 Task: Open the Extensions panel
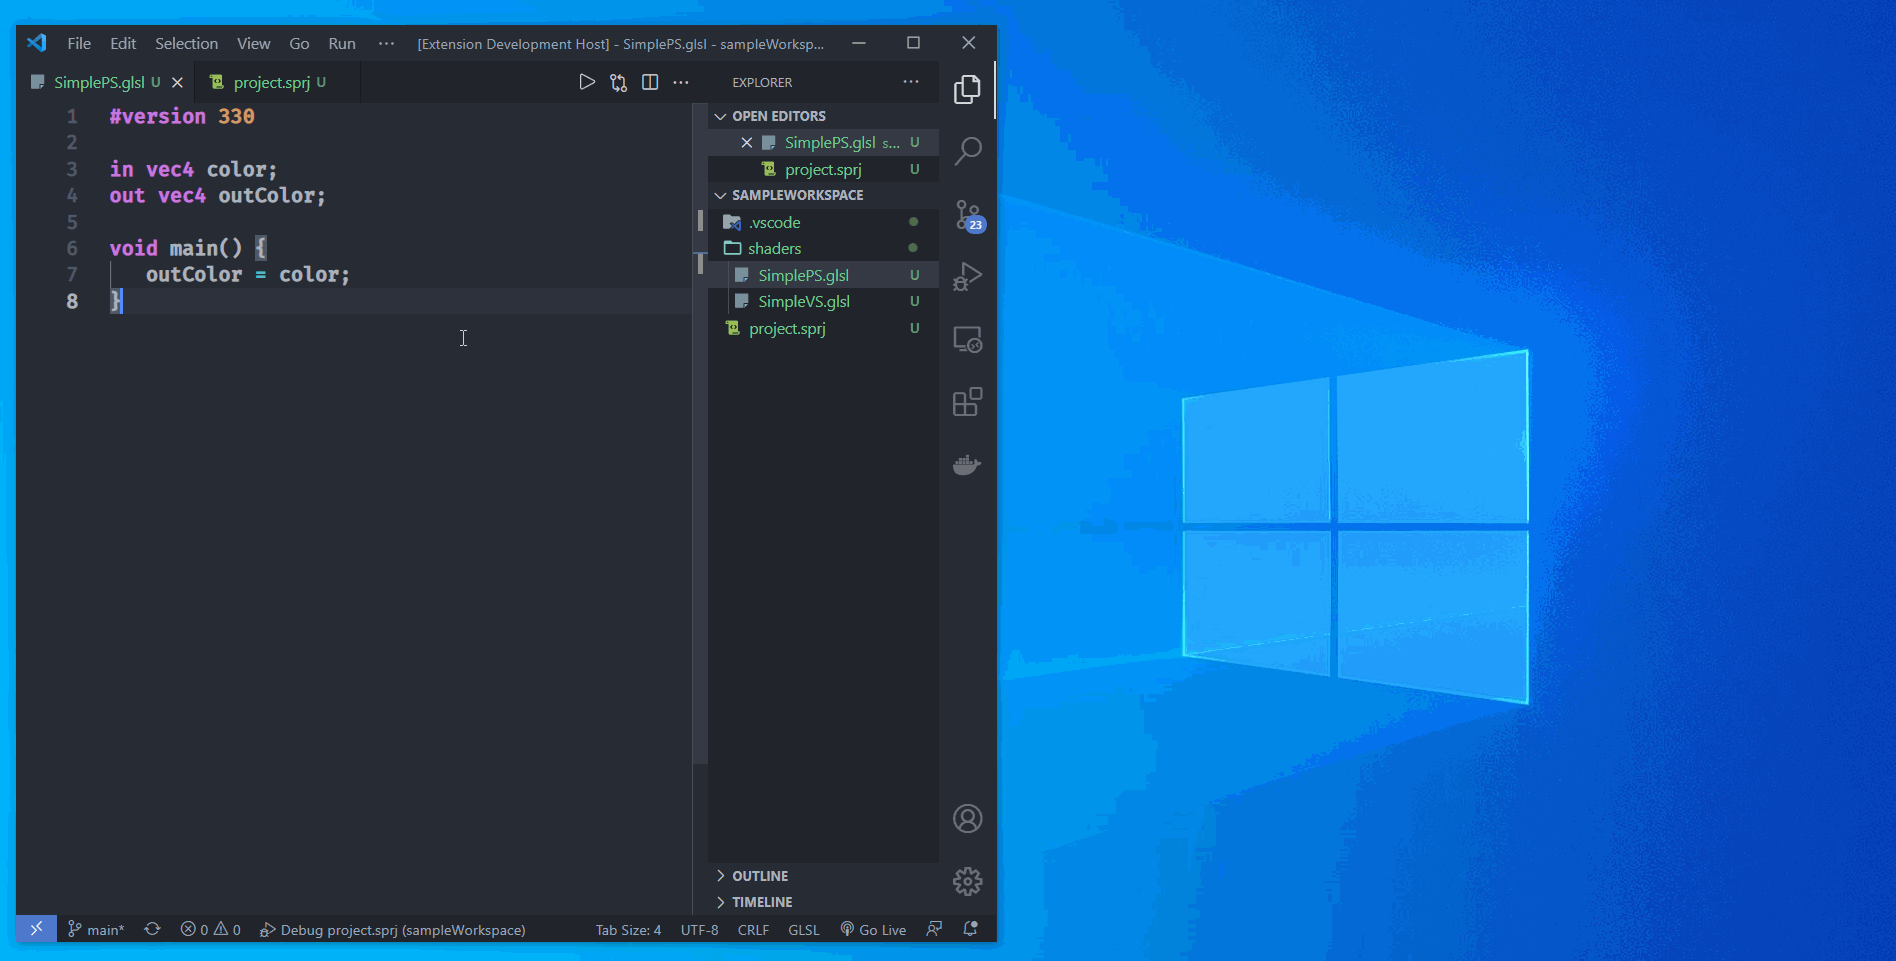[x=967, y=401]
